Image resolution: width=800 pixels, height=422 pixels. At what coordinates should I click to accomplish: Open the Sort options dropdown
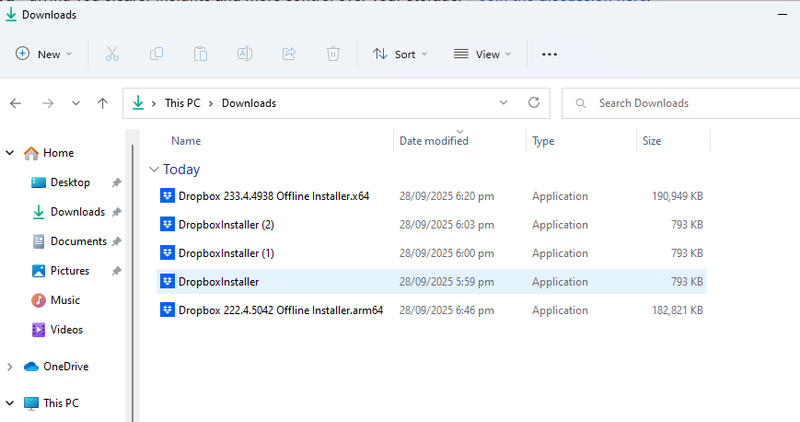click(x=400, y=54)
